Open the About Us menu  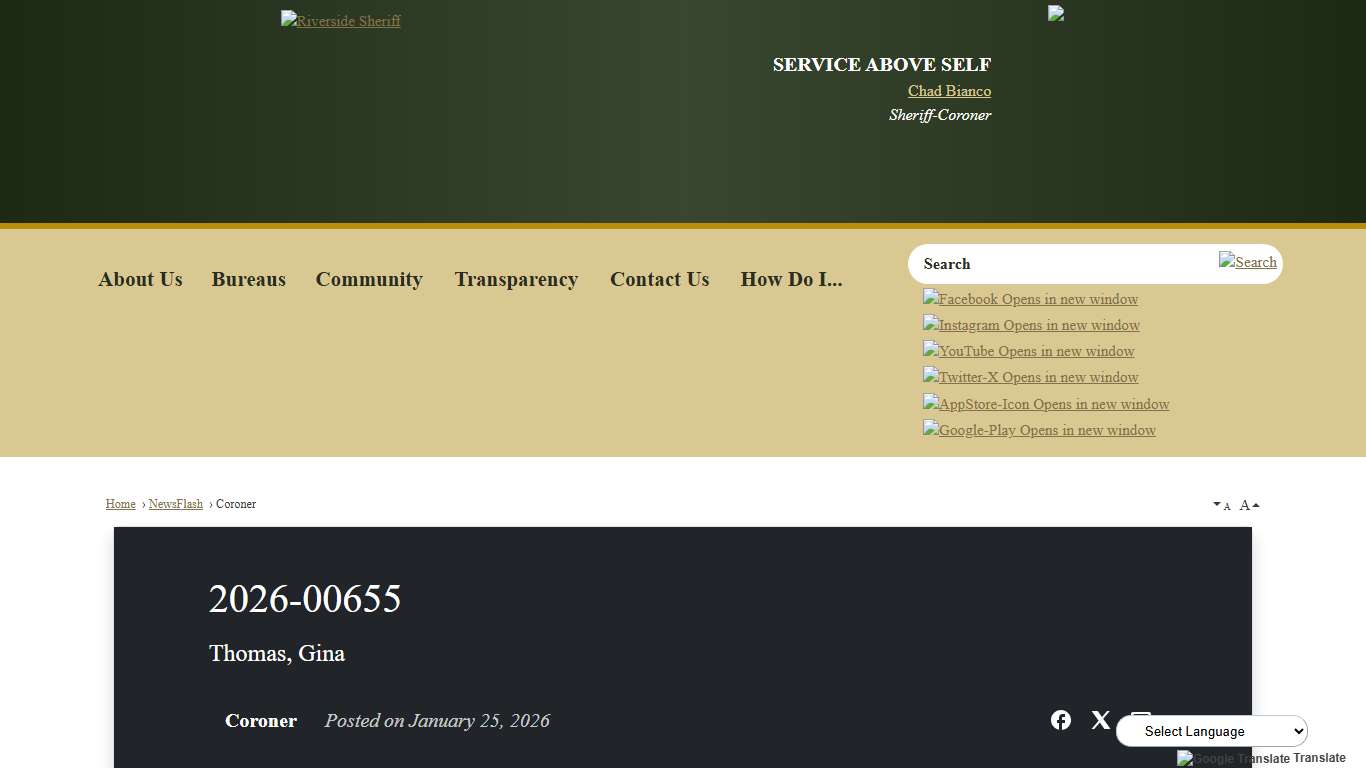coord(140,279)
